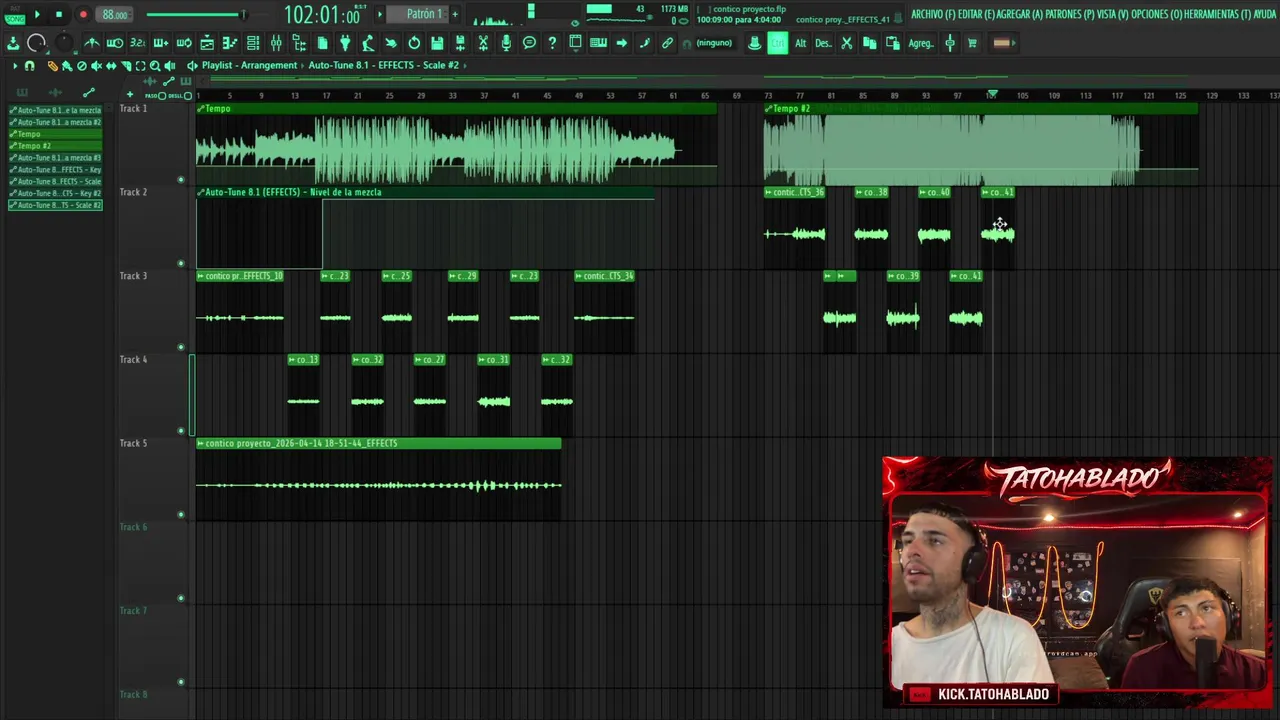
Task: Select the Mute tool in playlist toolbar
Action: pos(96,66)
